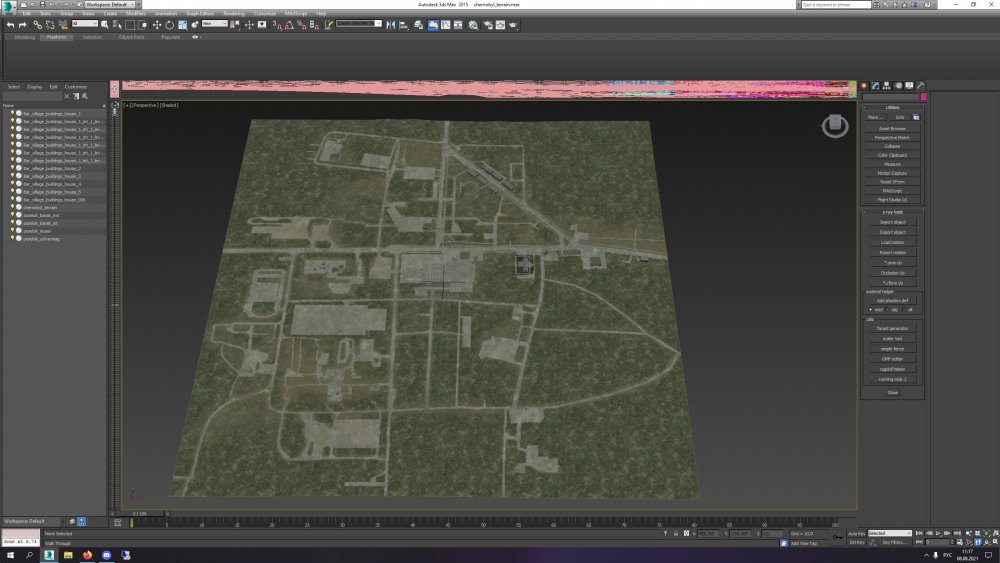Image resolution: width=1000 pixels, height=563 pixels.
Task: Click the Undo arrow in main toolbar
Action: pyautogui.click(x=10, y=25)
